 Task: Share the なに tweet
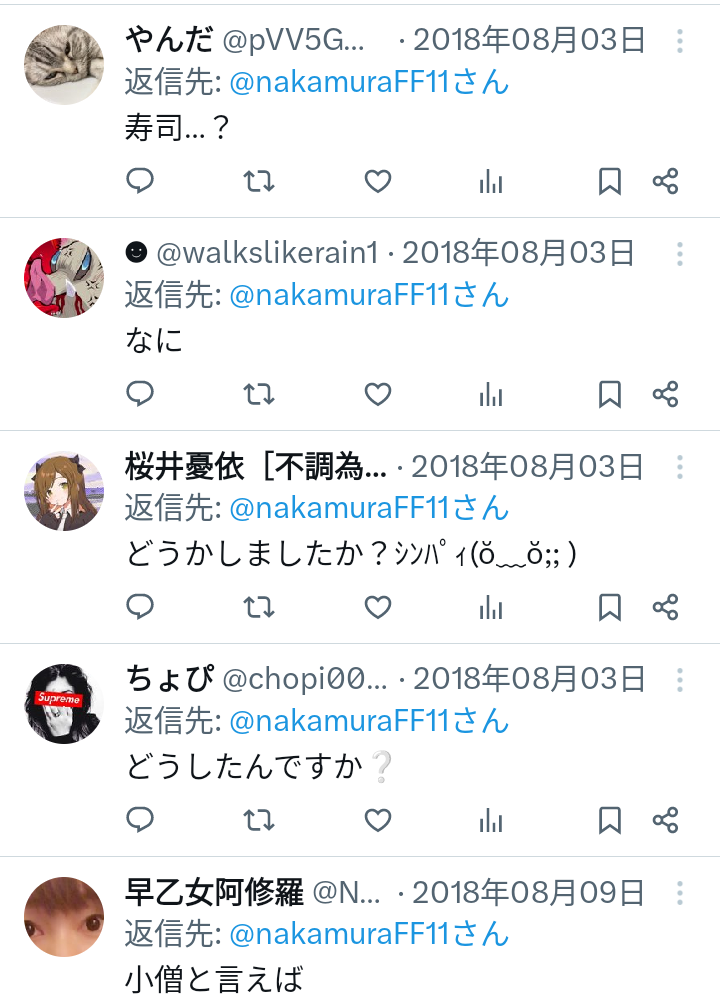click(665, 394)
